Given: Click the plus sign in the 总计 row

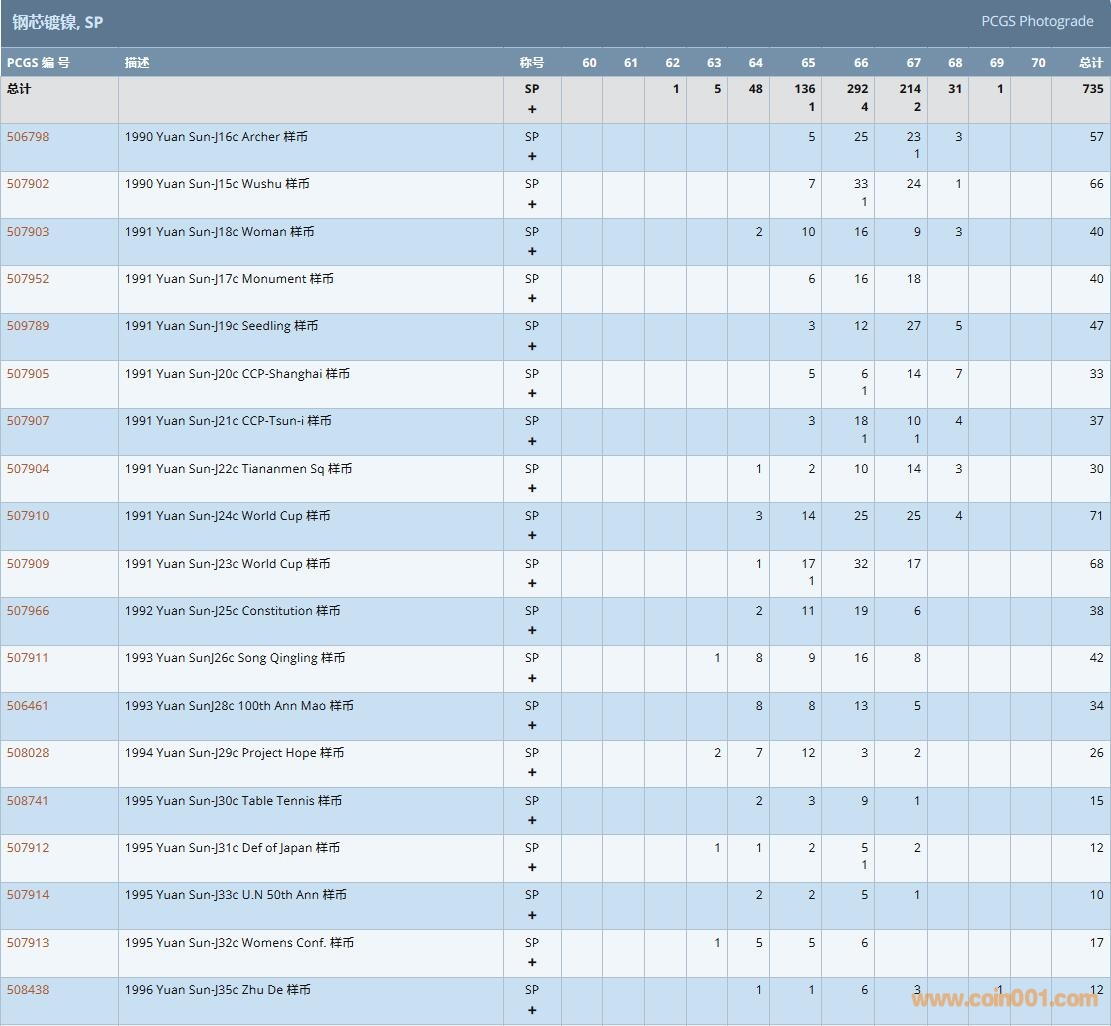Looking at the screenshot, I should pos(532,109).
